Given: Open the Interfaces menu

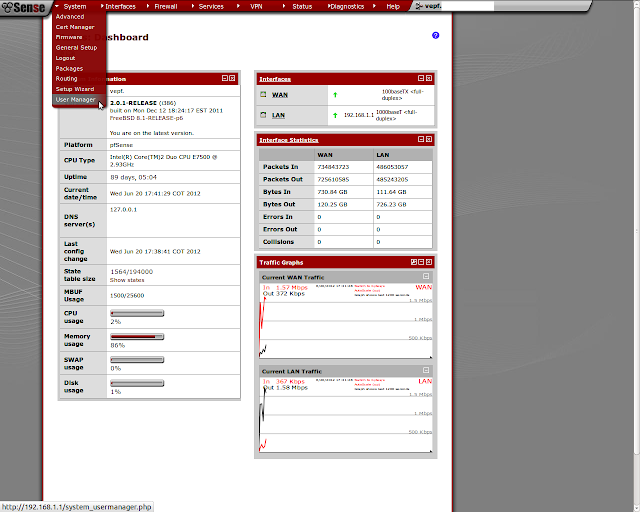Looking at the screenshot, I should point(120,7).
